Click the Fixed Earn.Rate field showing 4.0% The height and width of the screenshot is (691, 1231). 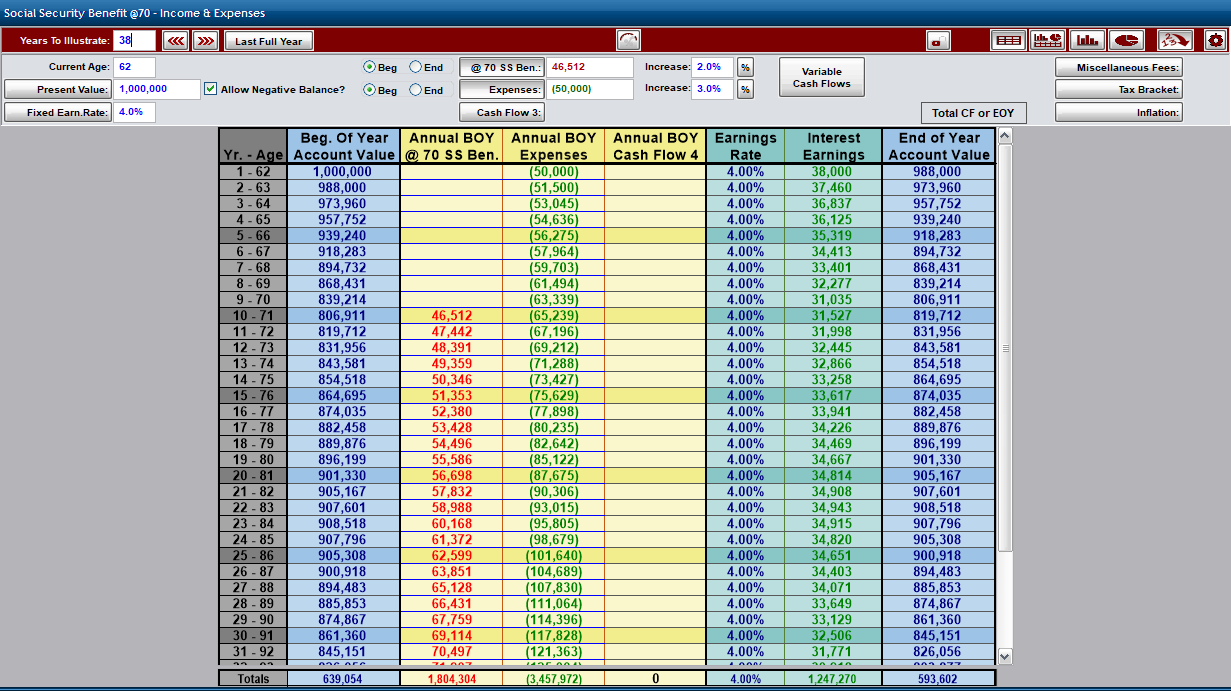point(135,112)
